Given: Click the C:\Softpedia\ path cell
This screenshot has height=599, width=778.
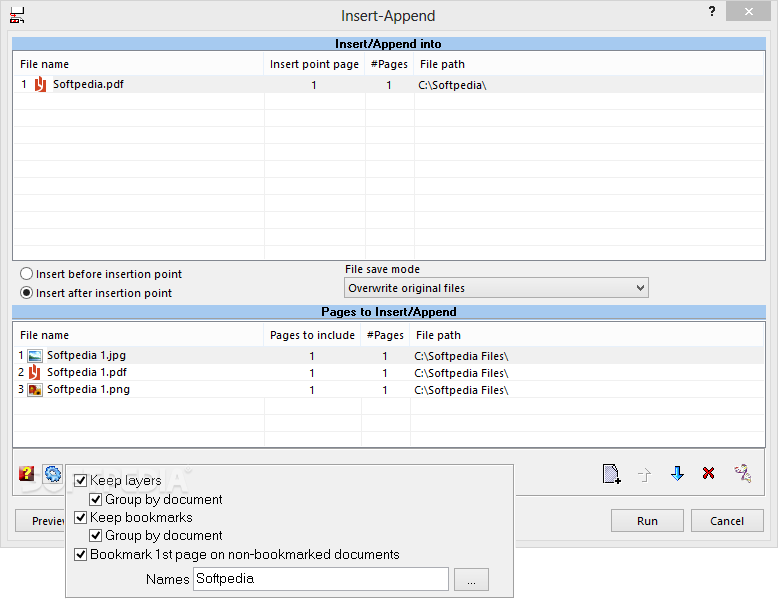Looking at the screenshot, I should (452, 85).
